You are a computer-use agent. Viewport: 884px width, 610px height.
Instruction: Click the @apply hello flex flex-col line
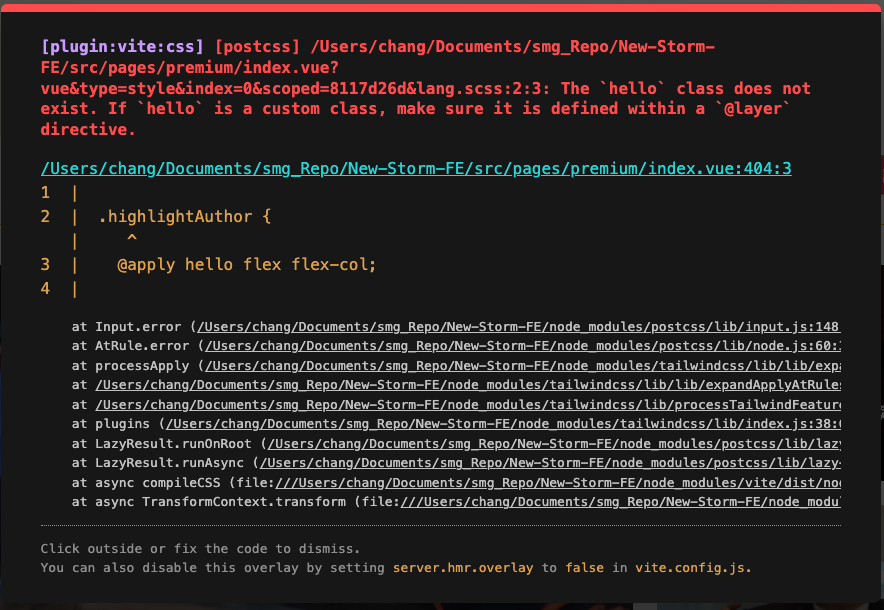point(246,265)
